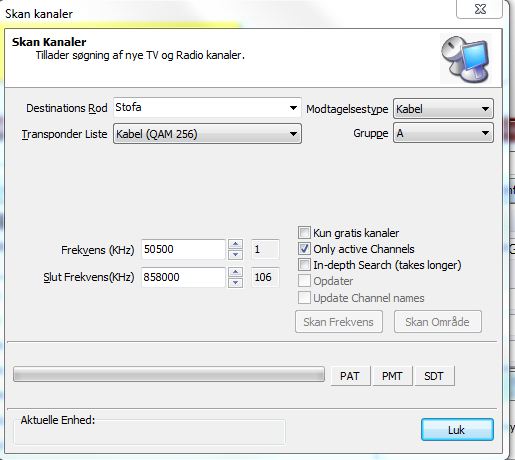Close the Skan kanaler window
Screen dimensions: 515x460
click(x=480, y=9)
